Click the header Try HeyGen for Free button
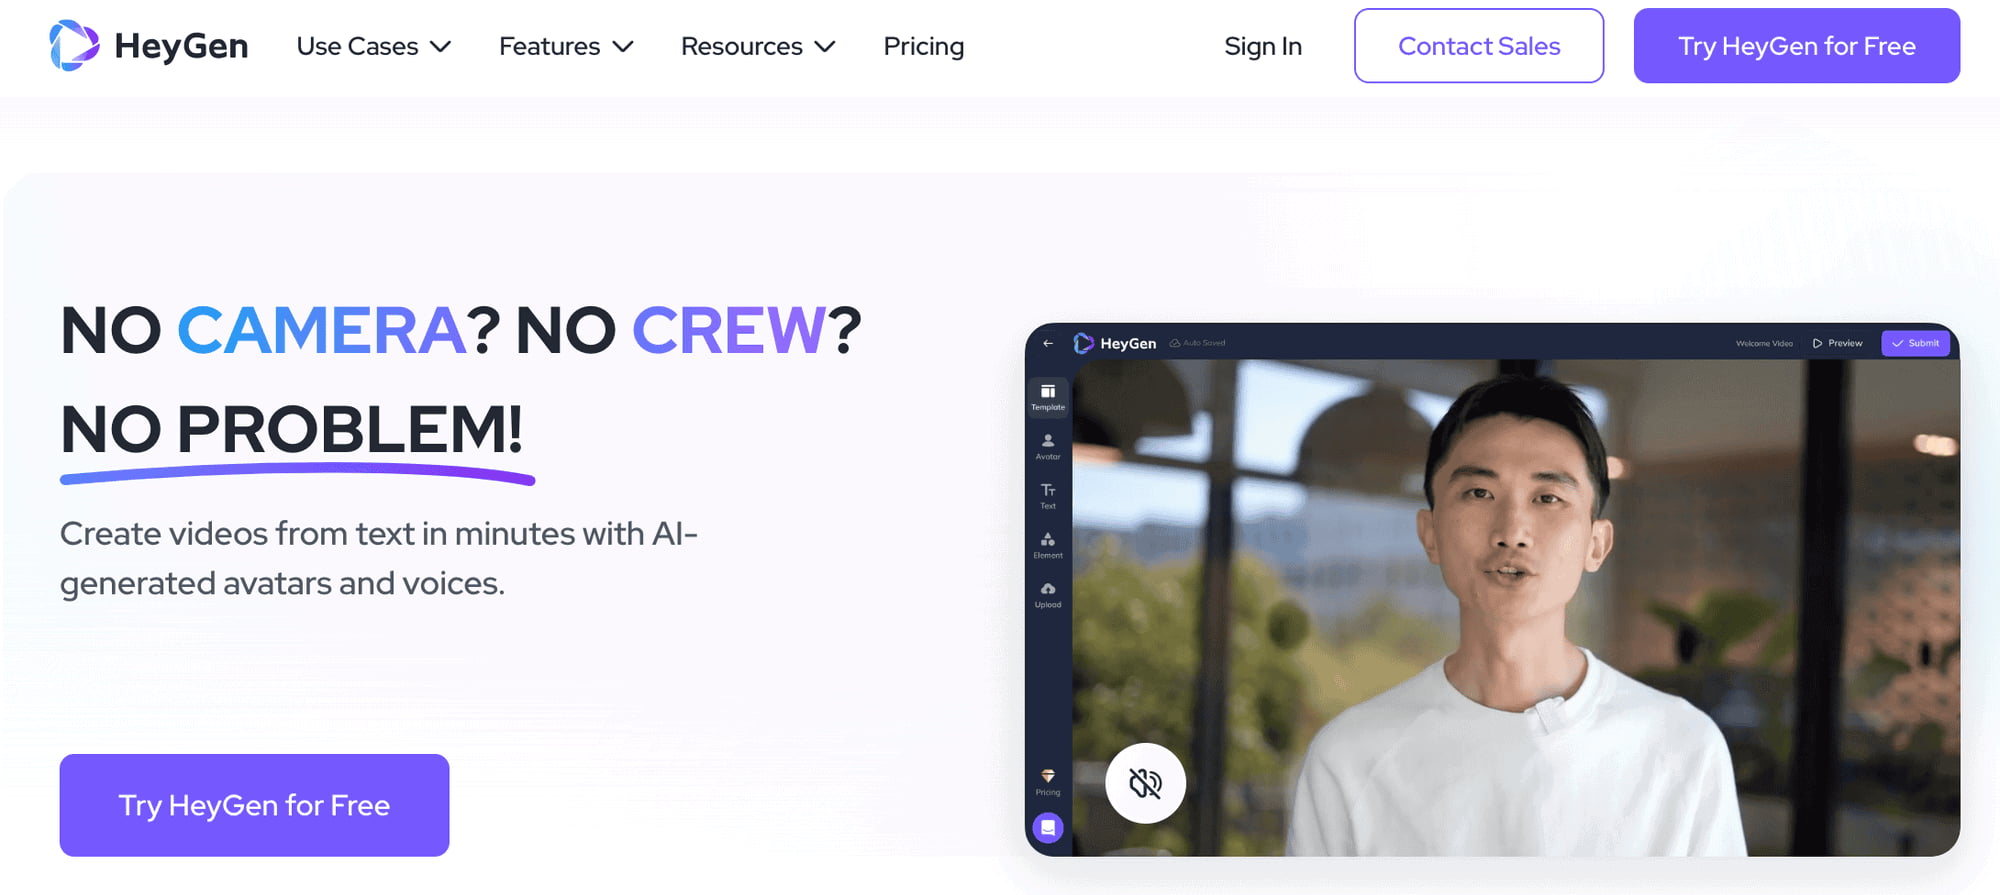This screenshot has height=895, width=2000. (1797, 46)
